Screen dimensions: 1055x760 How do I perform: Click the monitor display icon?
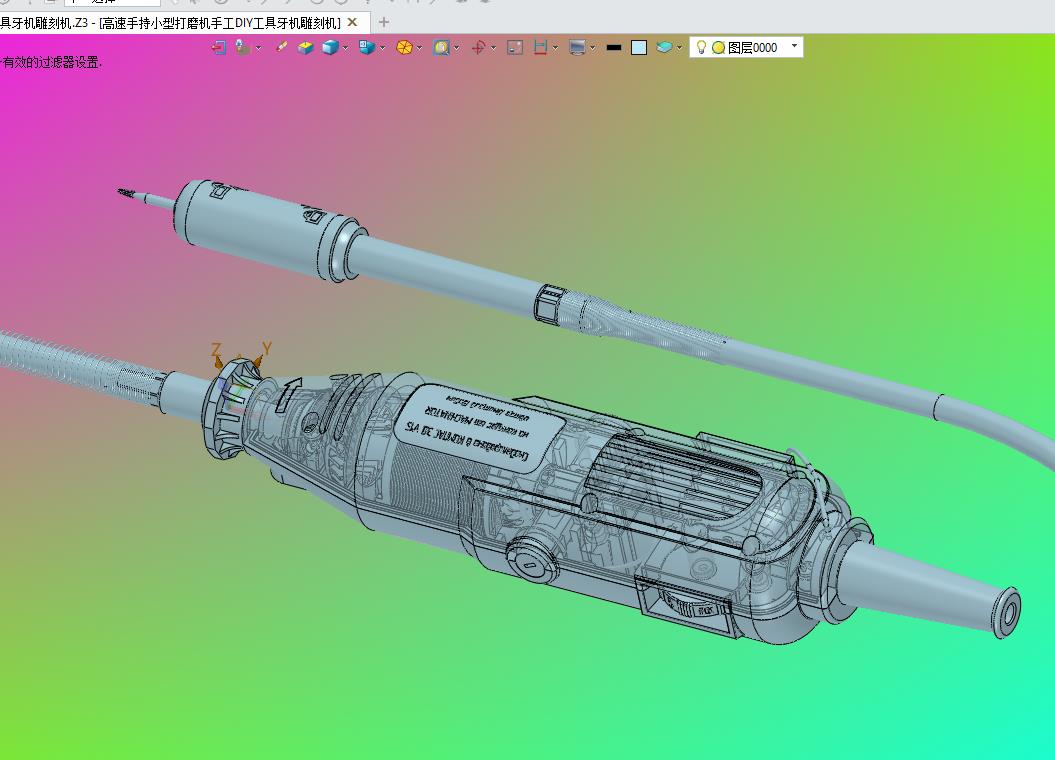pos(577,48)
